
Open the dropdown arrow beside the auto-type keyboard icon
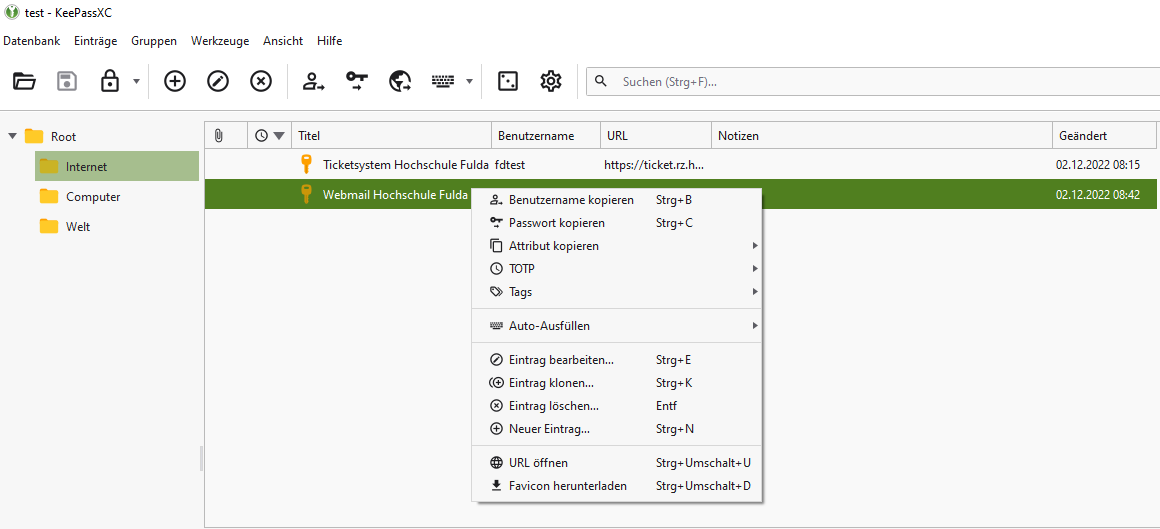469,82
